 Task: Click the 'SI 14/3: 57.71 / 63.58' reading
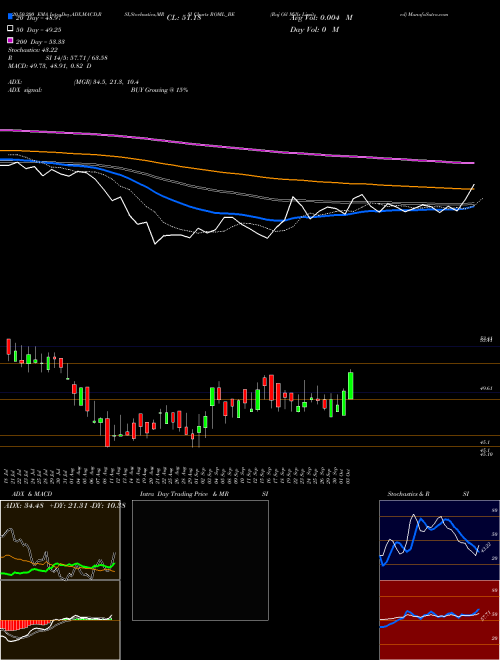[77, 58]
